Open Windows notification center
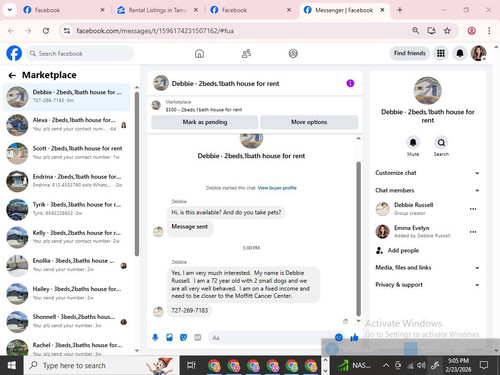This screenshot has height=375, width=500. (x=484, y=365)
